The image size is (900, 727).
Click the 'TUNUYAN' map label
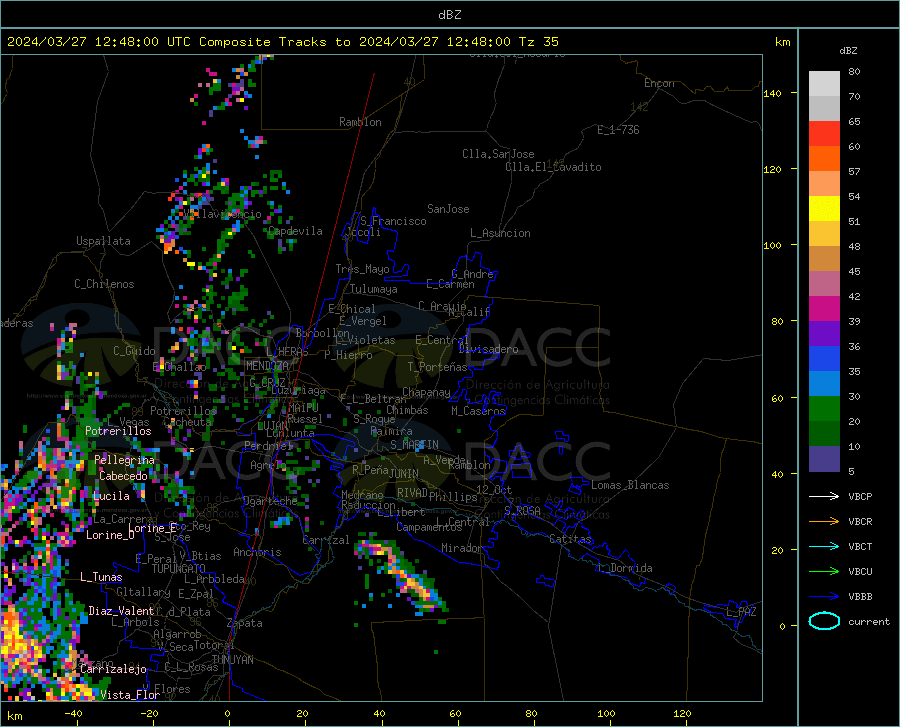click(232, 660)
